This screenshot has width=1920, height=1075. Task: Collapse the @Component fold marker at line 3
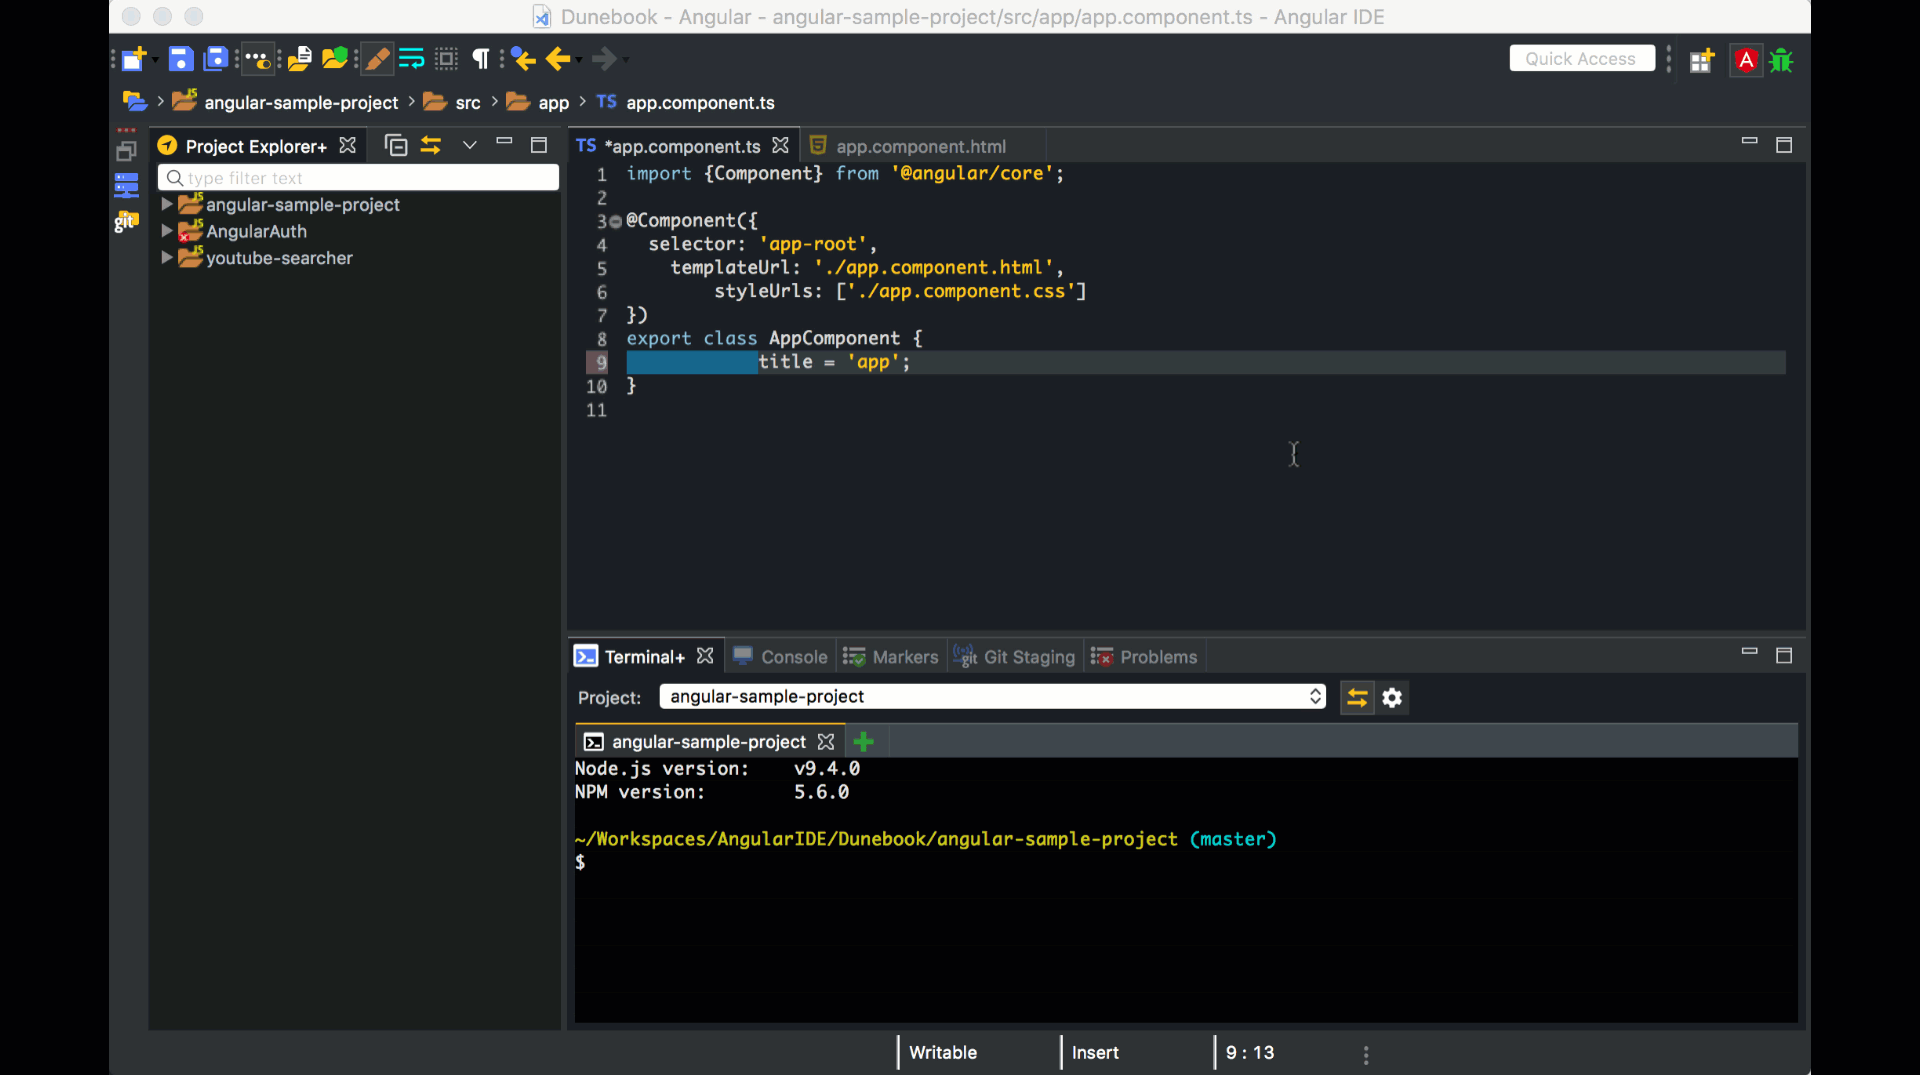[x=616, y=222]
